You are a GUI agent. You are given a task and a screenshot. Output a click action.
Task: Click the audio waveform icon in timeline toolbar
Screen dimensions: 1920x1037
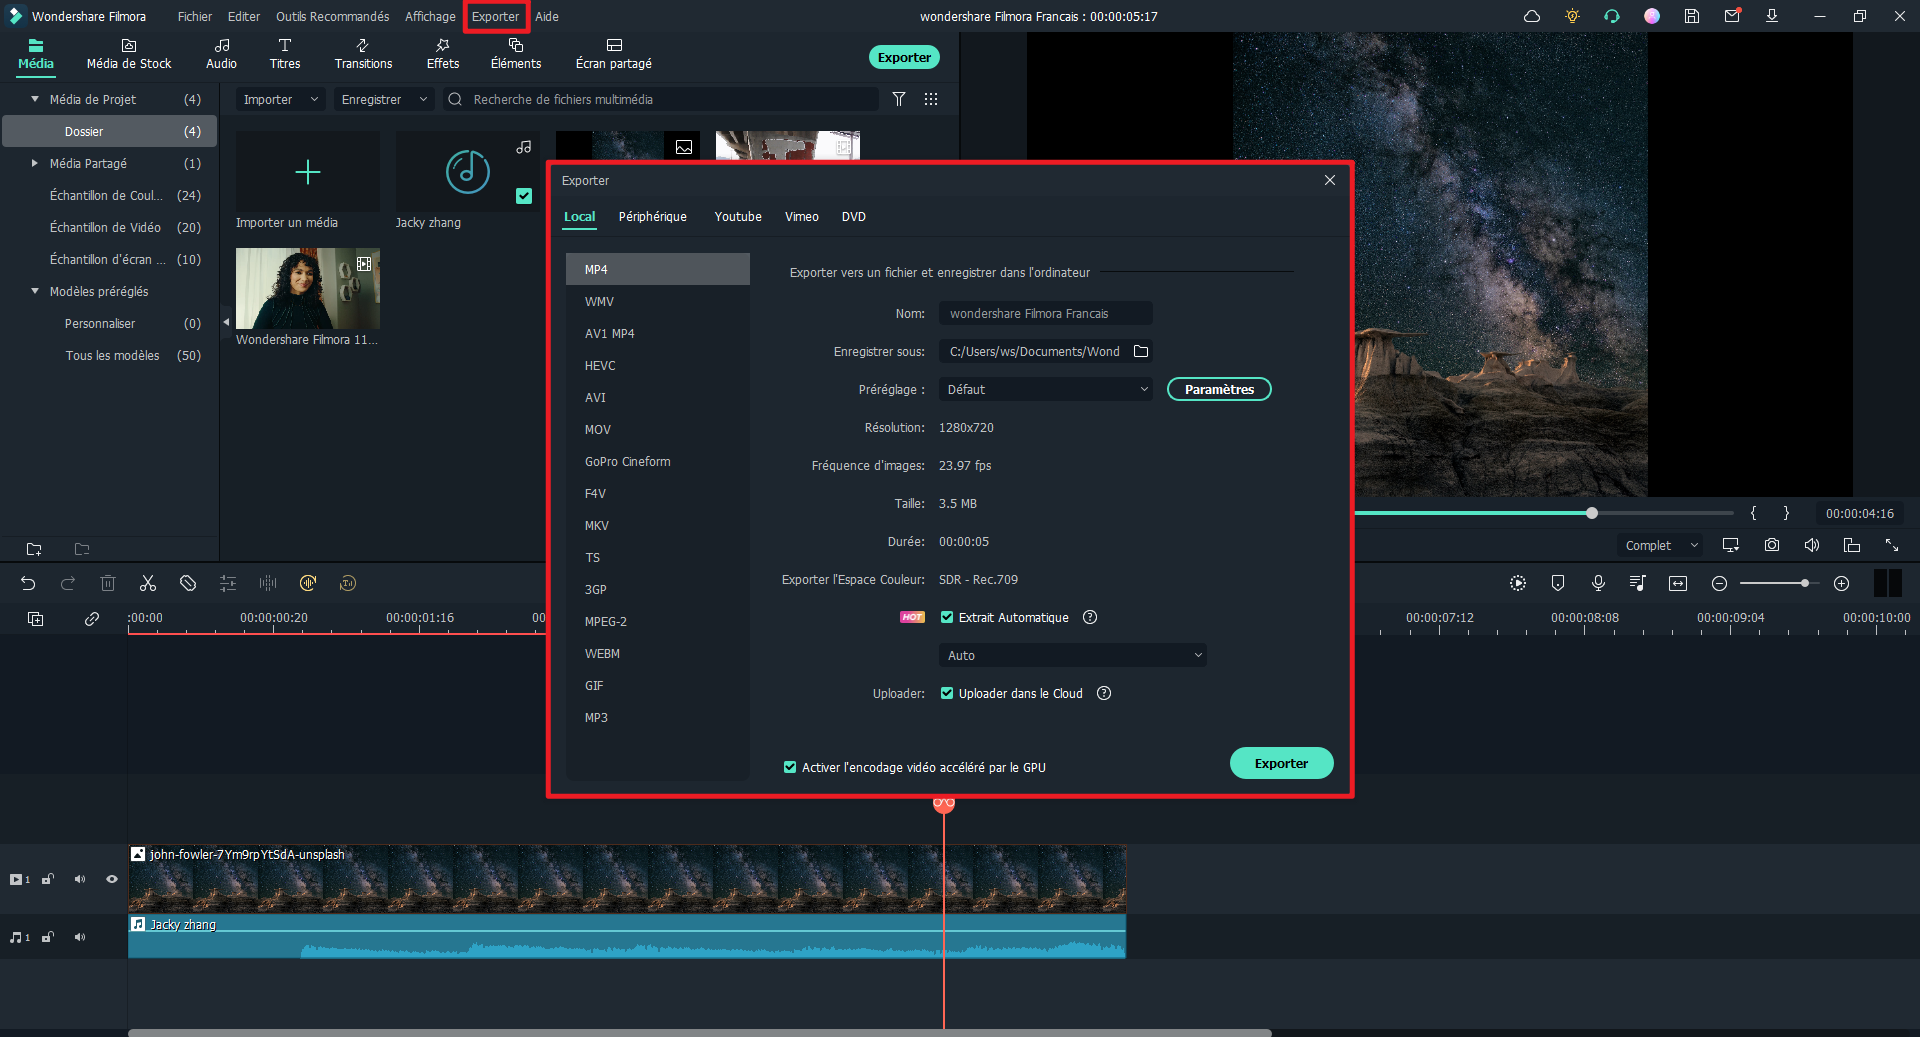coord(268,583)
